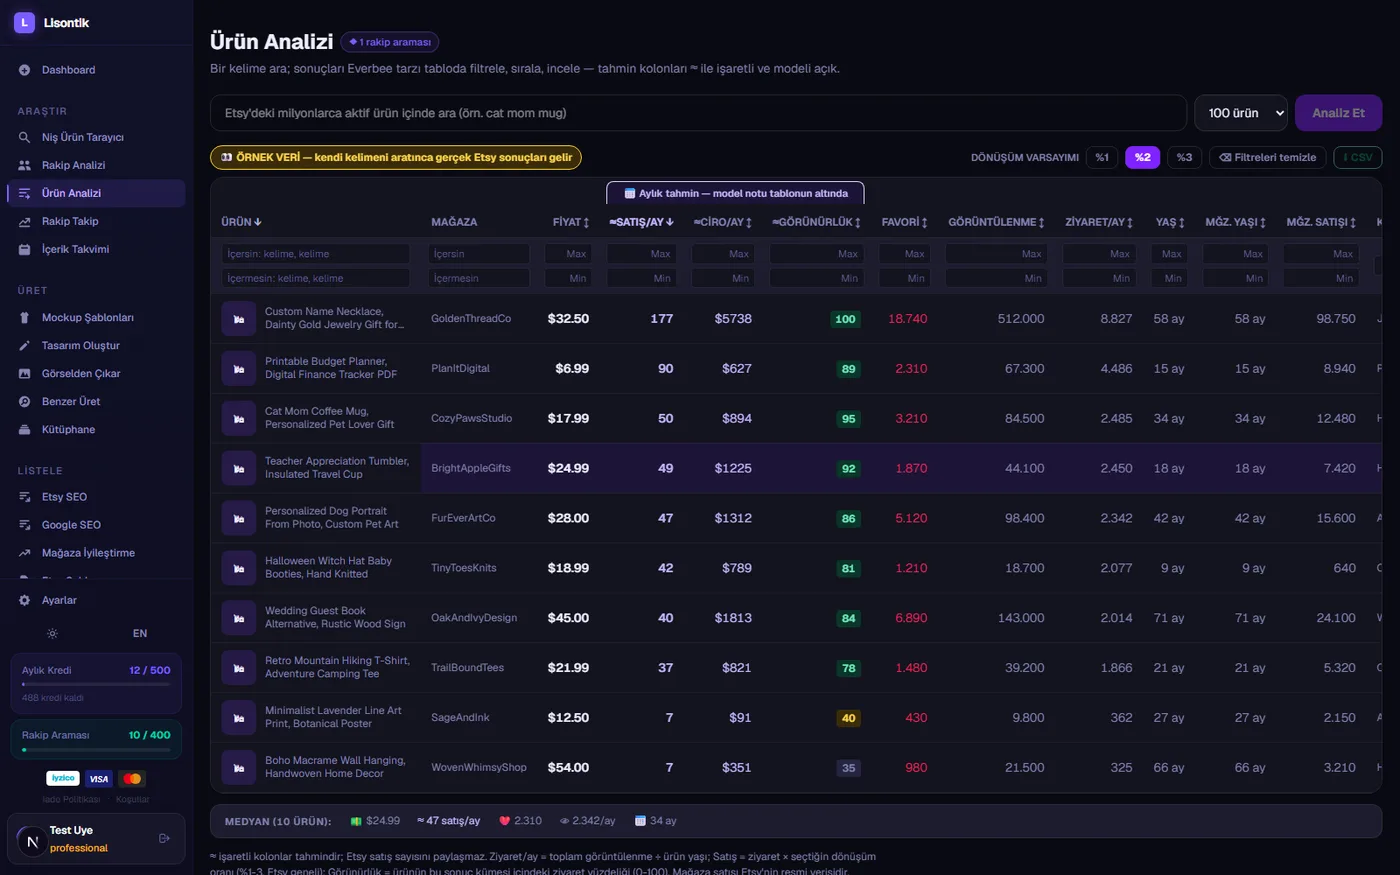This screenshot has width=1400, height=875.
Task: Click the Benzer Üret icon
Action: click(x=24, y=401)
